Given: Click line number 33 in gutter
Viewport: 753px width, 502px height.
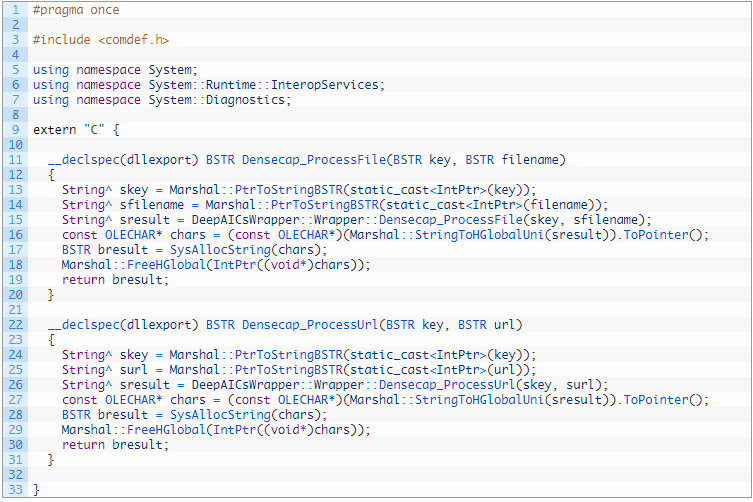Looking at the screenshot, I should click(15, 490).
